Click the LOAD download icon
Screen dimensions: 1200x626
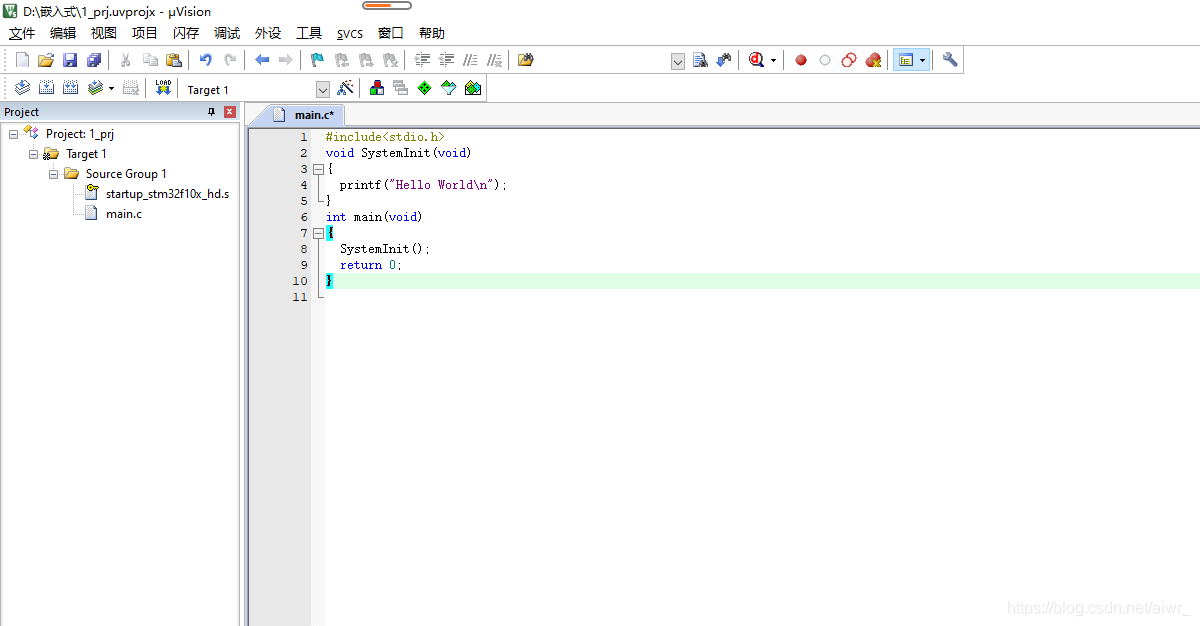[163, 88]
